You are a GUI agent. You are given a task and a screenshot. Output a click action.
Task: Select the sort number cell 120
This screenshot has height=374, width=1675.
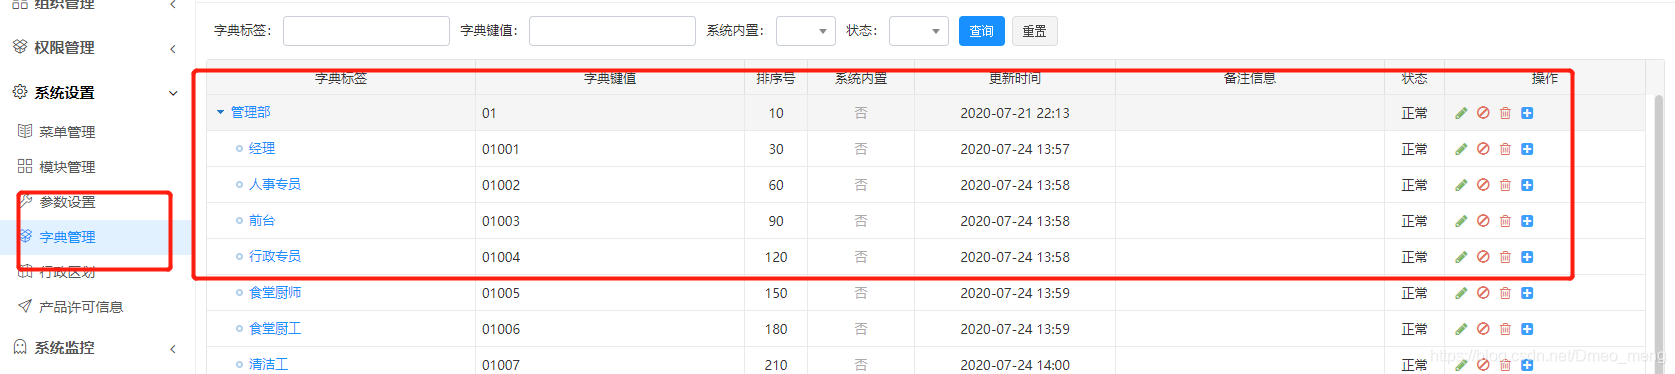pos(776,257)
